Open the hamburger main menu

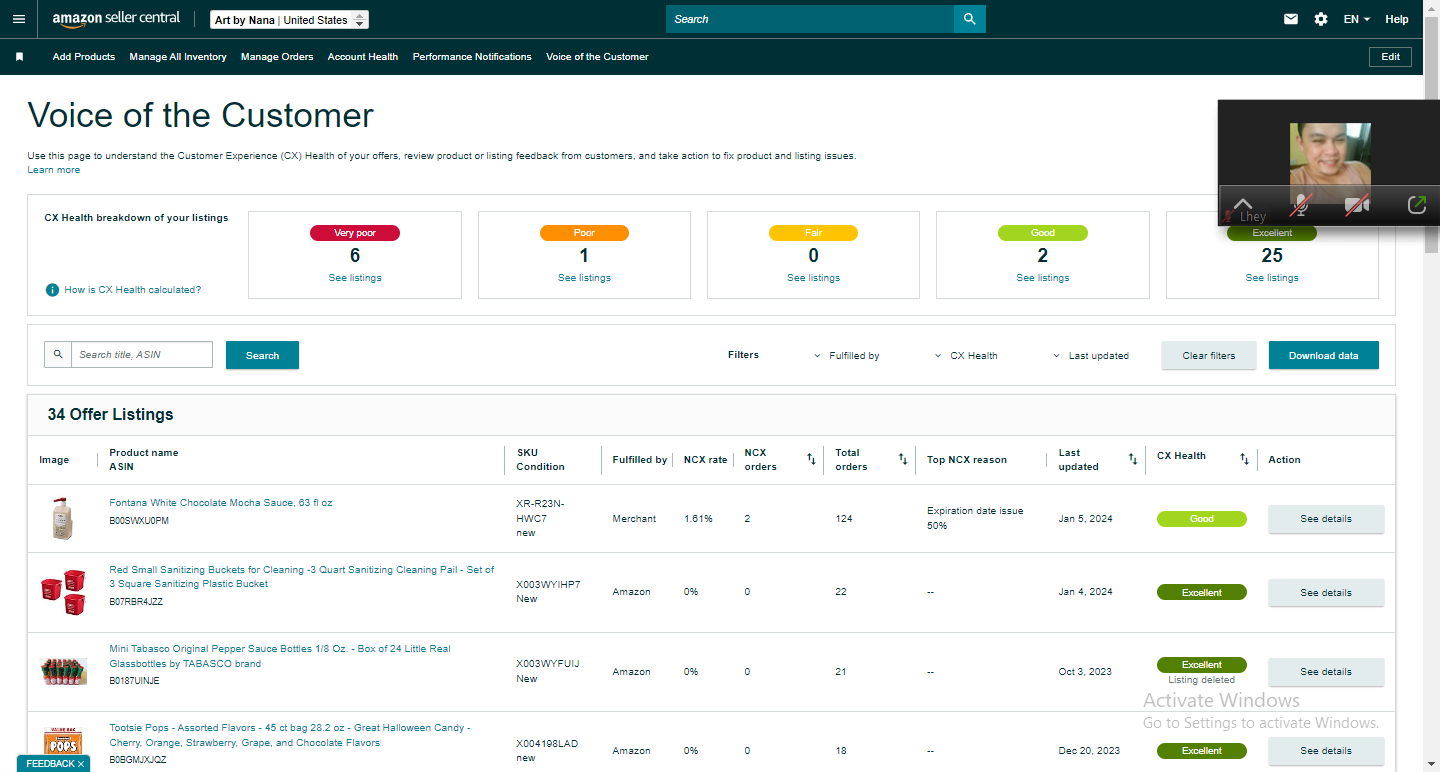19,19
